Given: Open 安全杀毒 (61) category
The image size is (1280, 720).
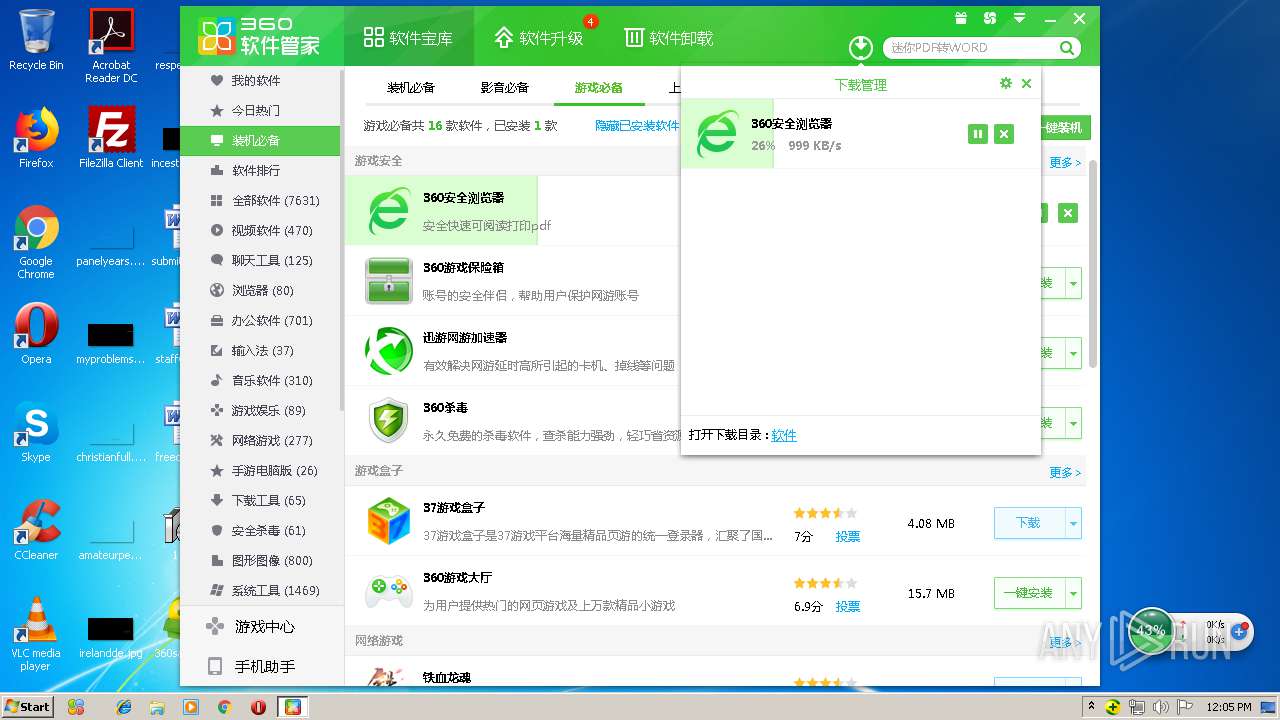Looking at the screenshot, I should (x=260, y=531).
